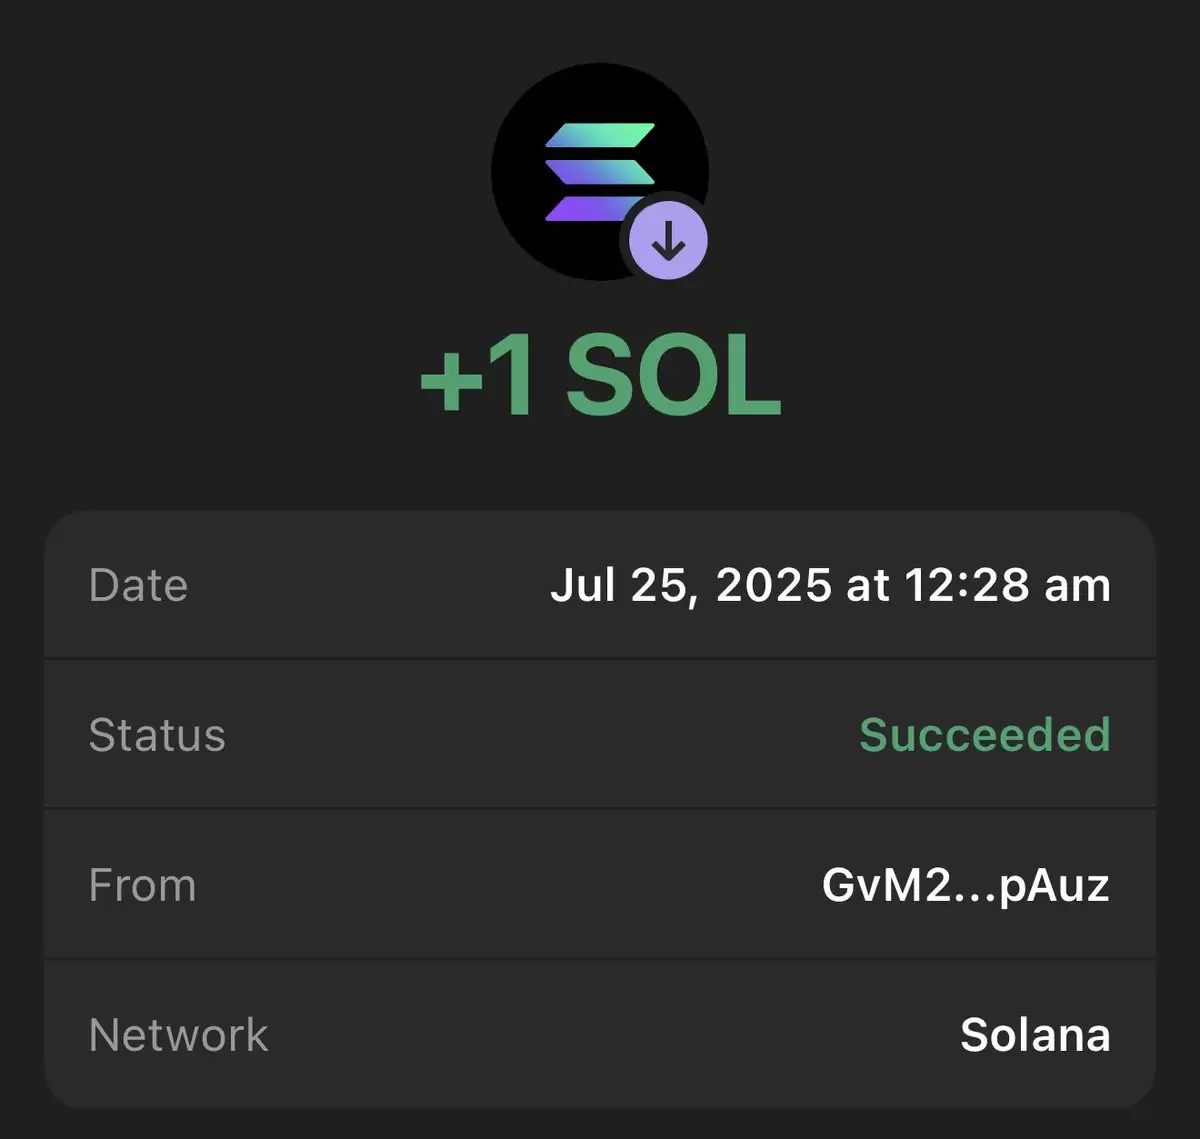Click the plus sign in the amount
The image size is (1200, 1139).
point(453,381)
